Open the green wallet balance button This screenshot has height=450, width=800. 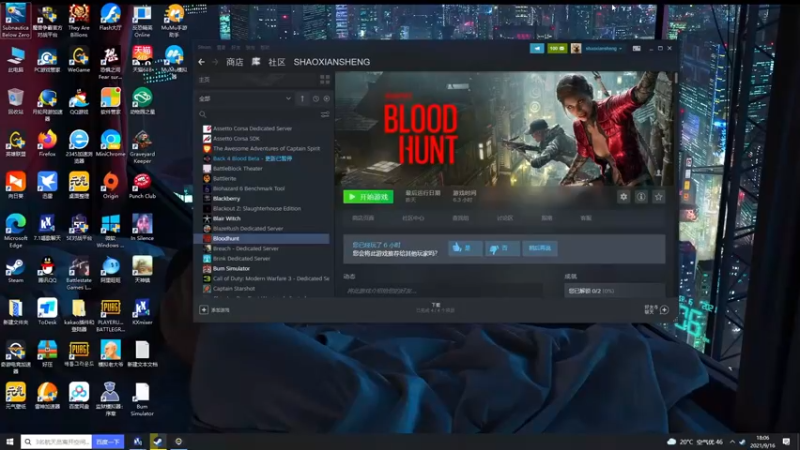click(557, 48)
